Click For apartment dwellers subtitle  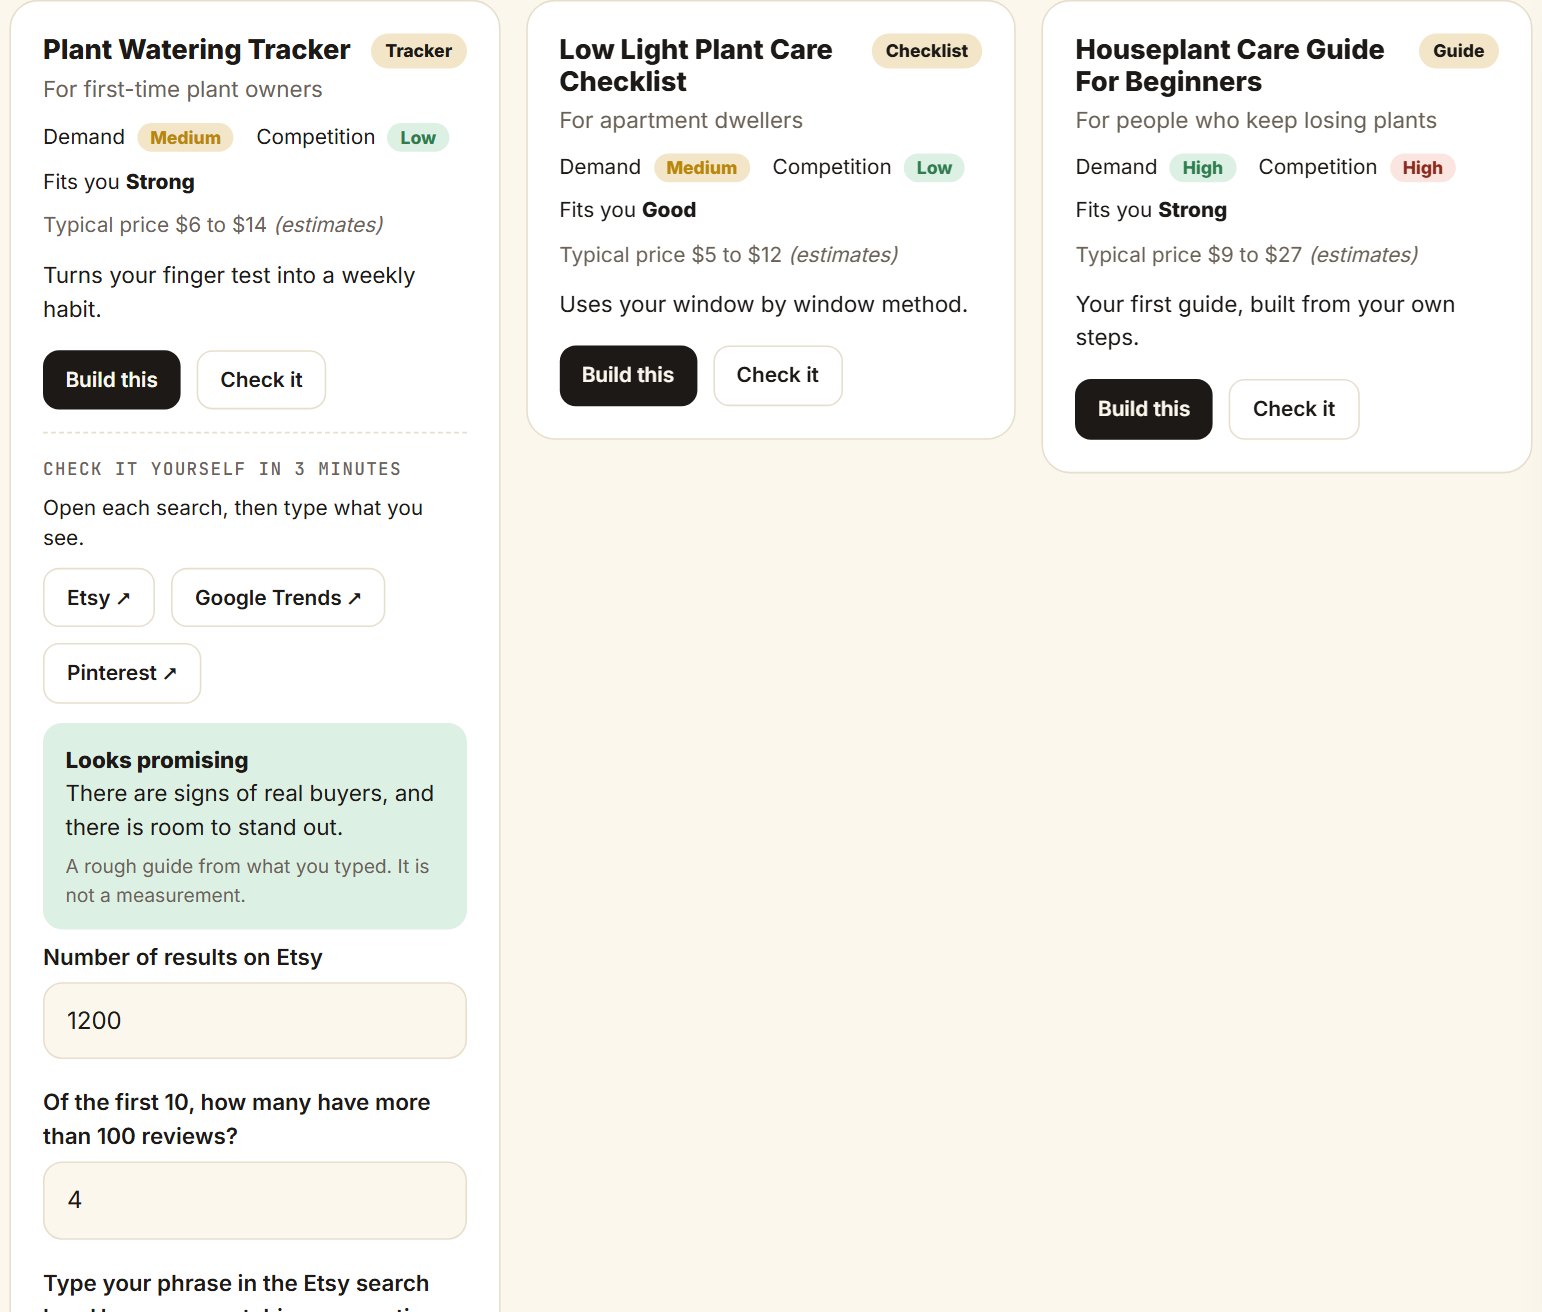681,120
